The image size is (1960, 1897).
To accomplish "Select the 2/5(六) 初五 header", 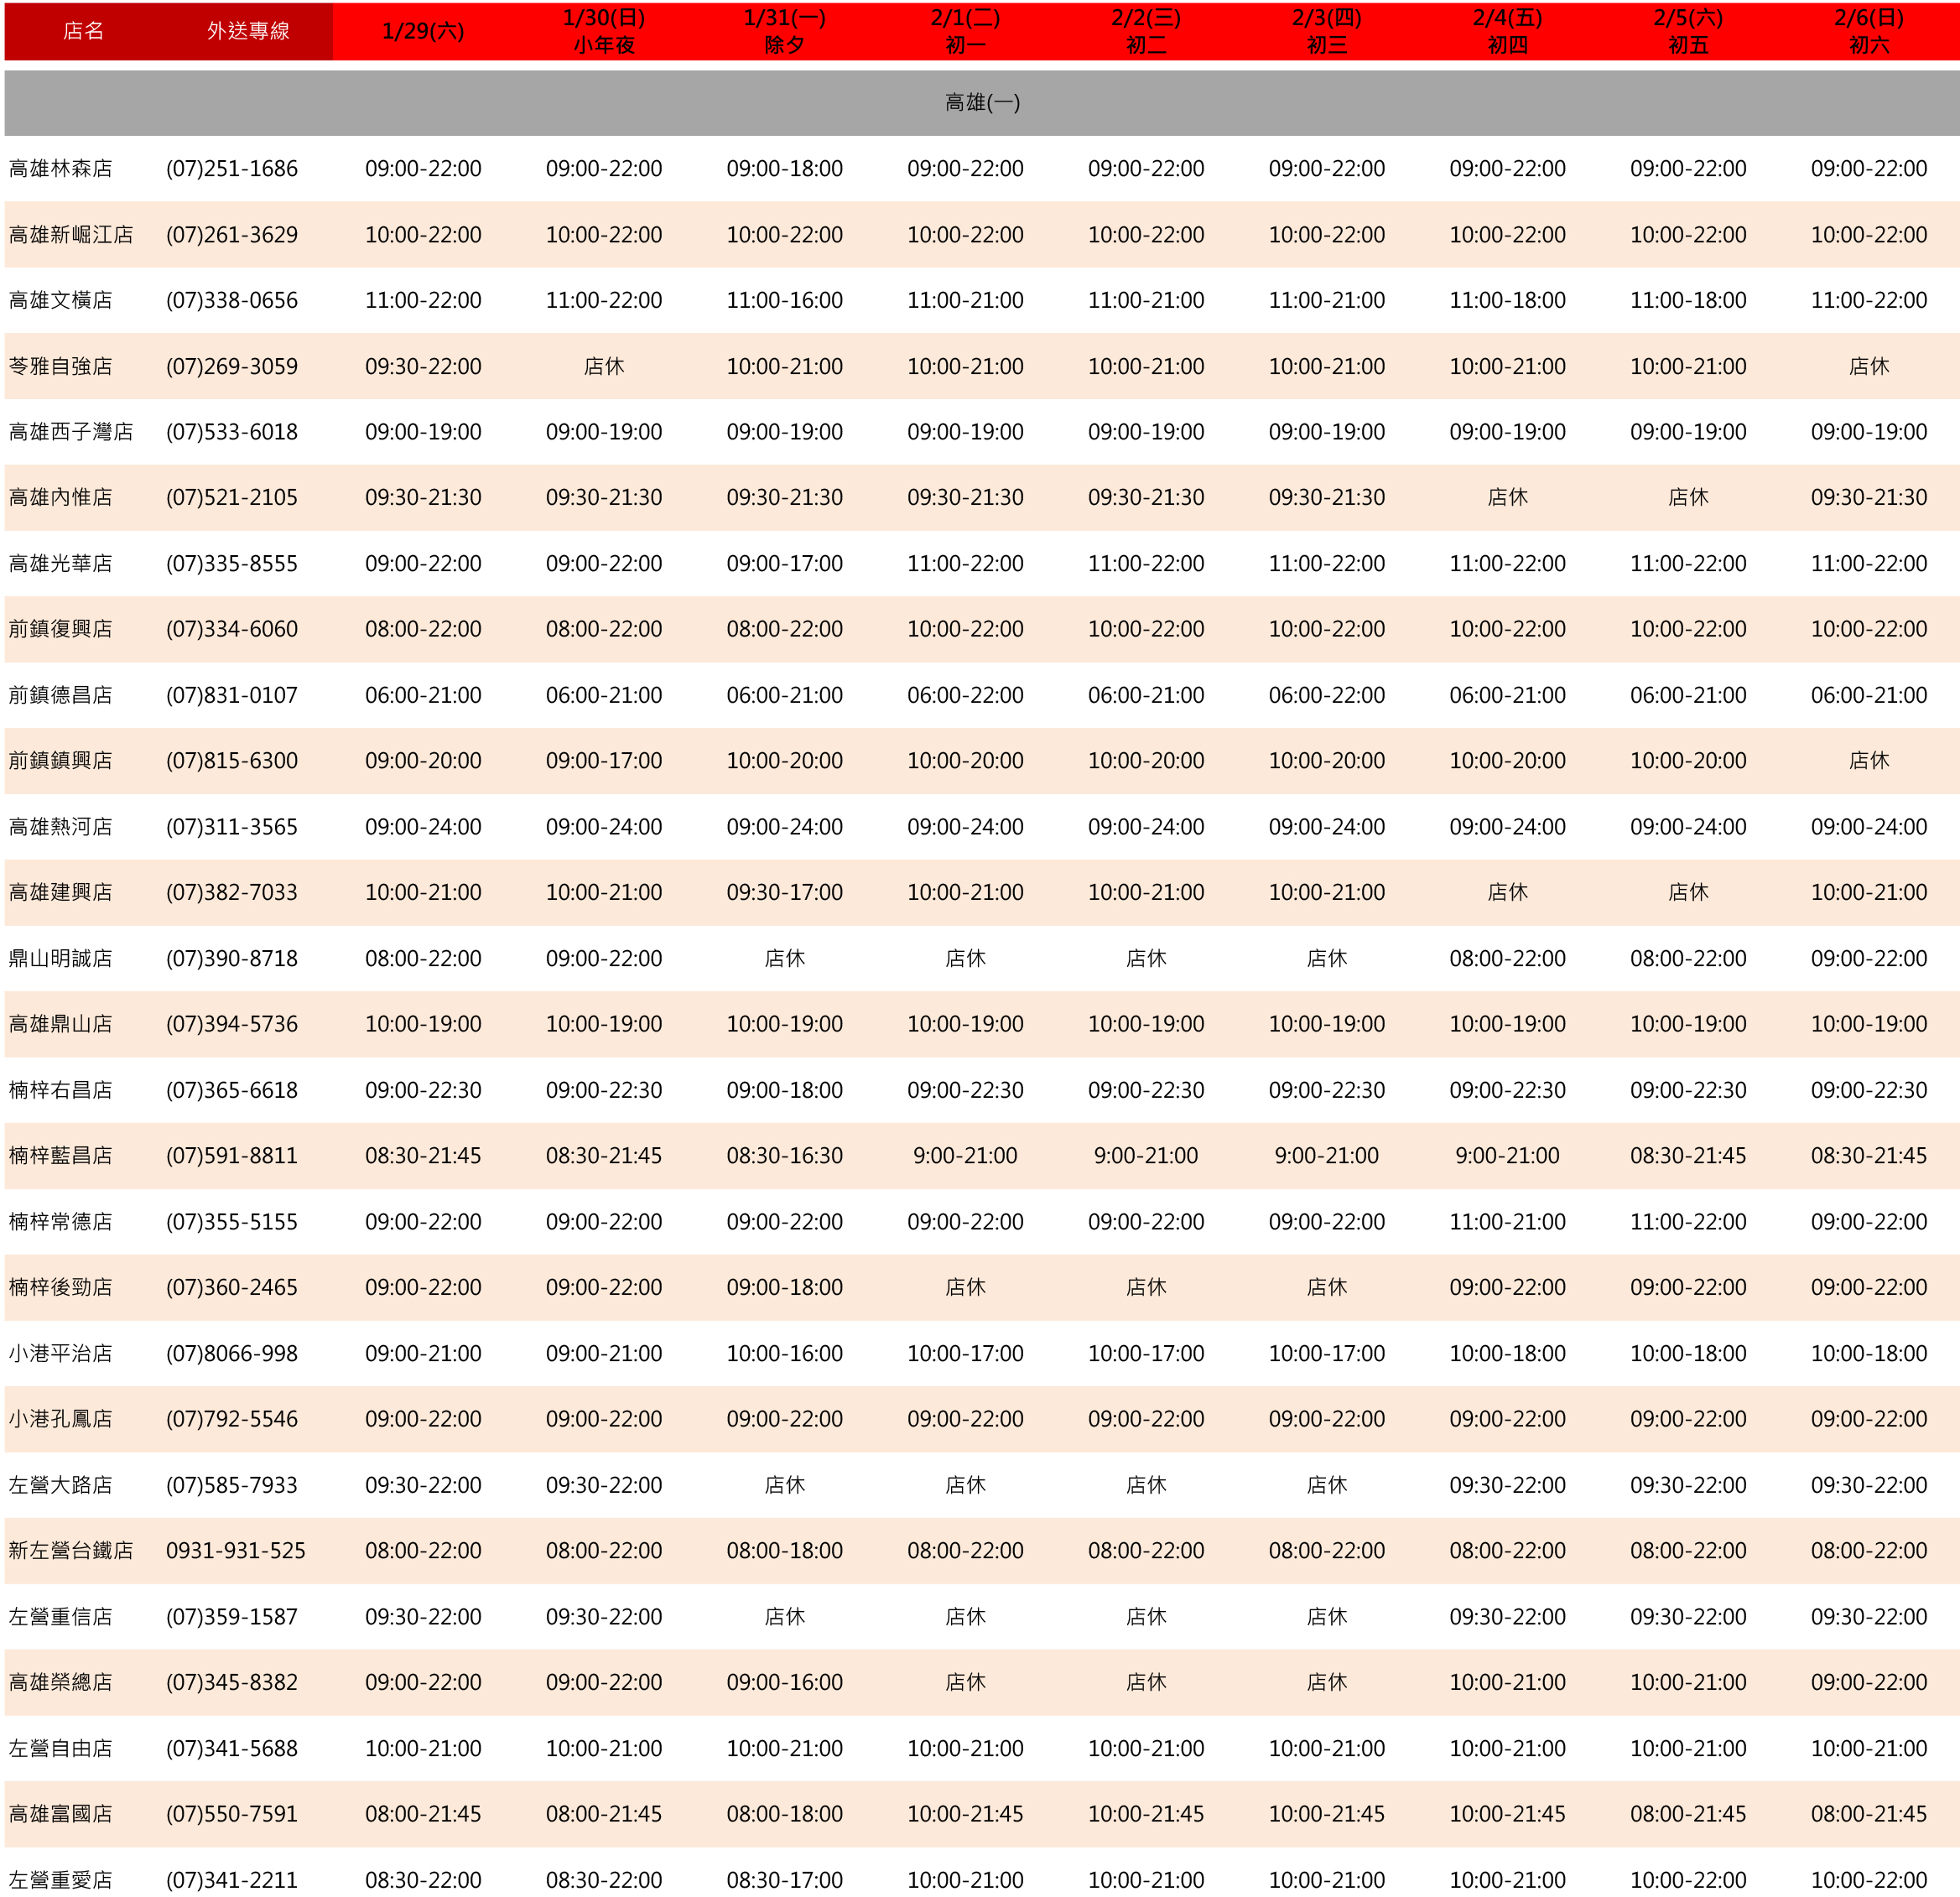I will 1689,31.
